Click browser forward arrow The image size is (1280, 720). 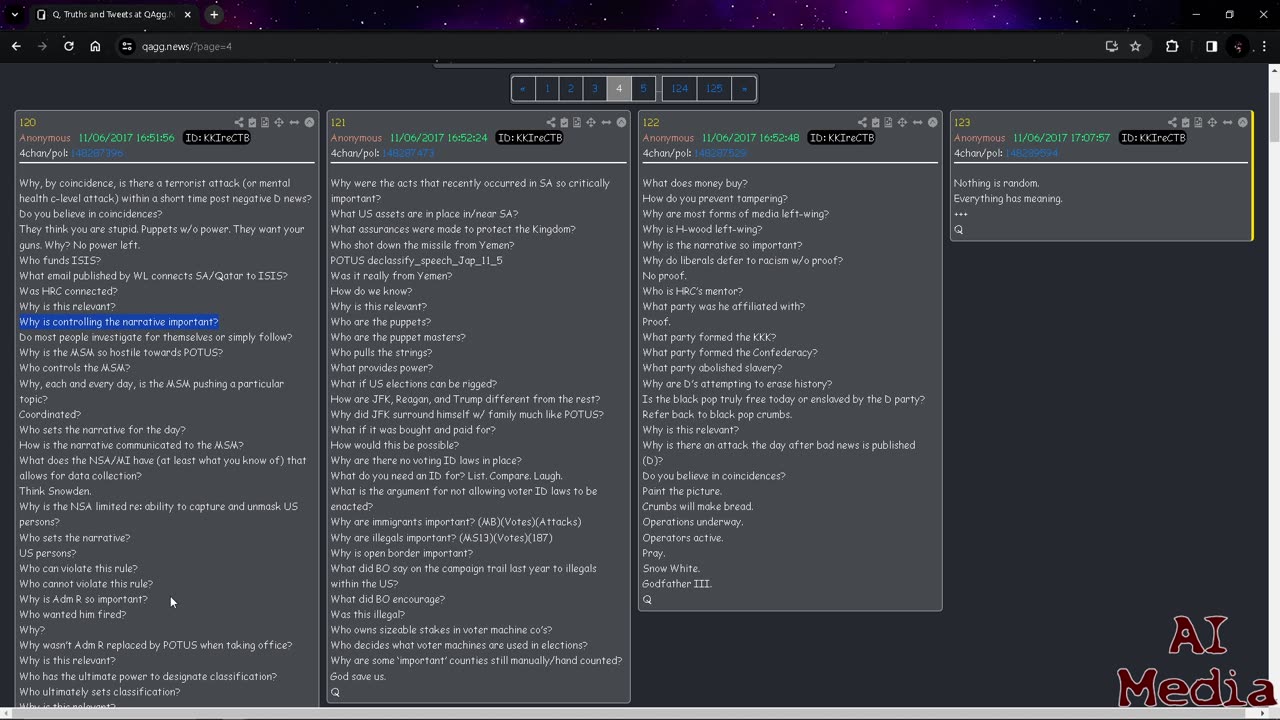point(42,46)
